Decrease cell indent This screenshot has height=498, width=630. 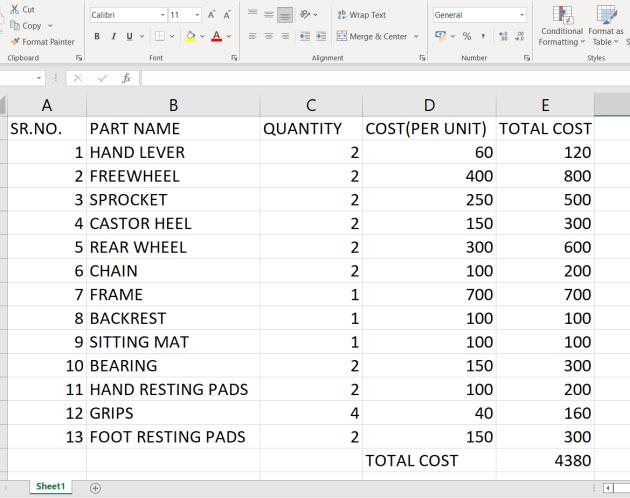(x=305, y=37)
